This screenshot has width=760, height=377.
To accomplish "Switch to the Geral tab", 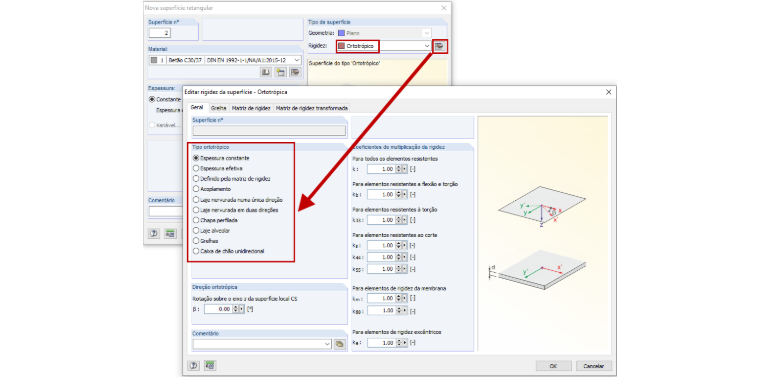I will [197, 108].
